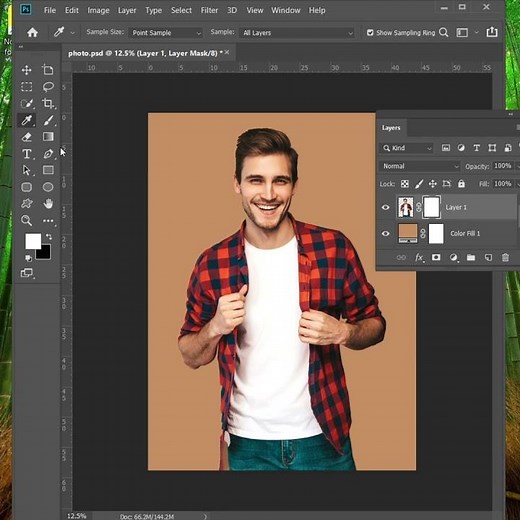Toggle adjustment layer filter icon
The height and width of the screenshot is (520, 520).
pyautogui.click(x=461, y=148)
